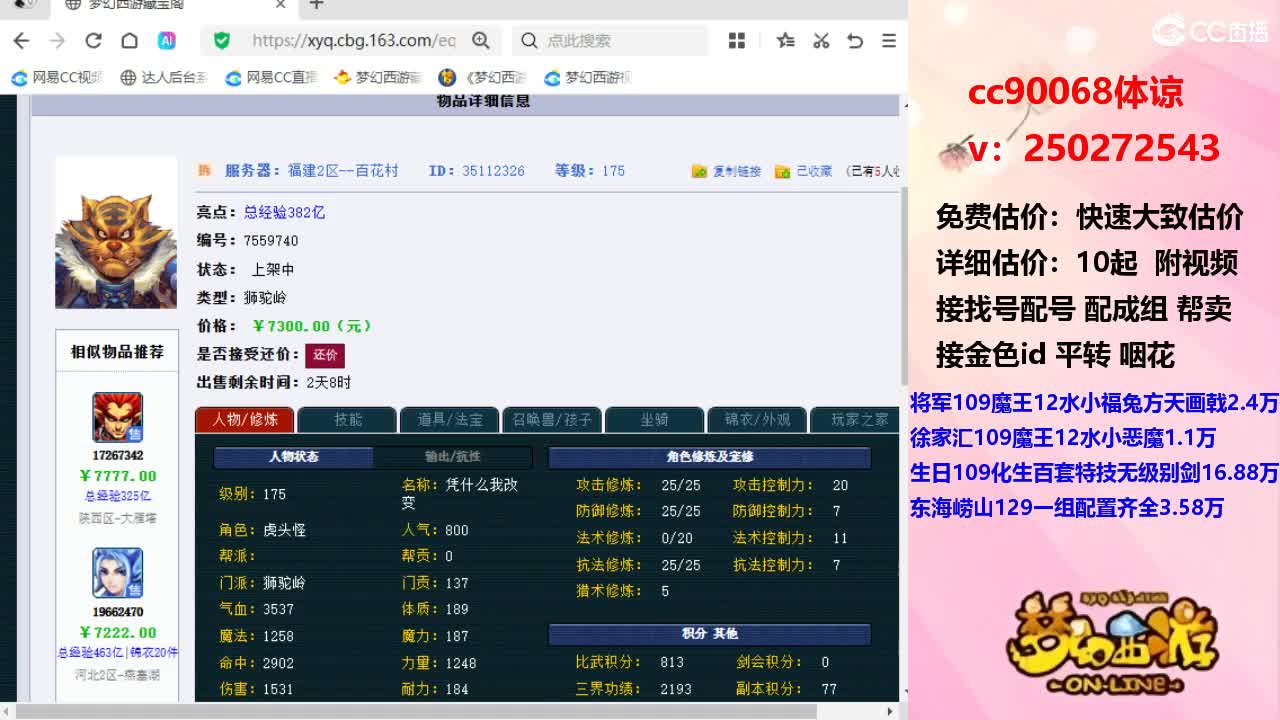Copy the listing link via 复制链接
Image resolution: width=1280 pixels, height=720 pixels.
(726, 172)
